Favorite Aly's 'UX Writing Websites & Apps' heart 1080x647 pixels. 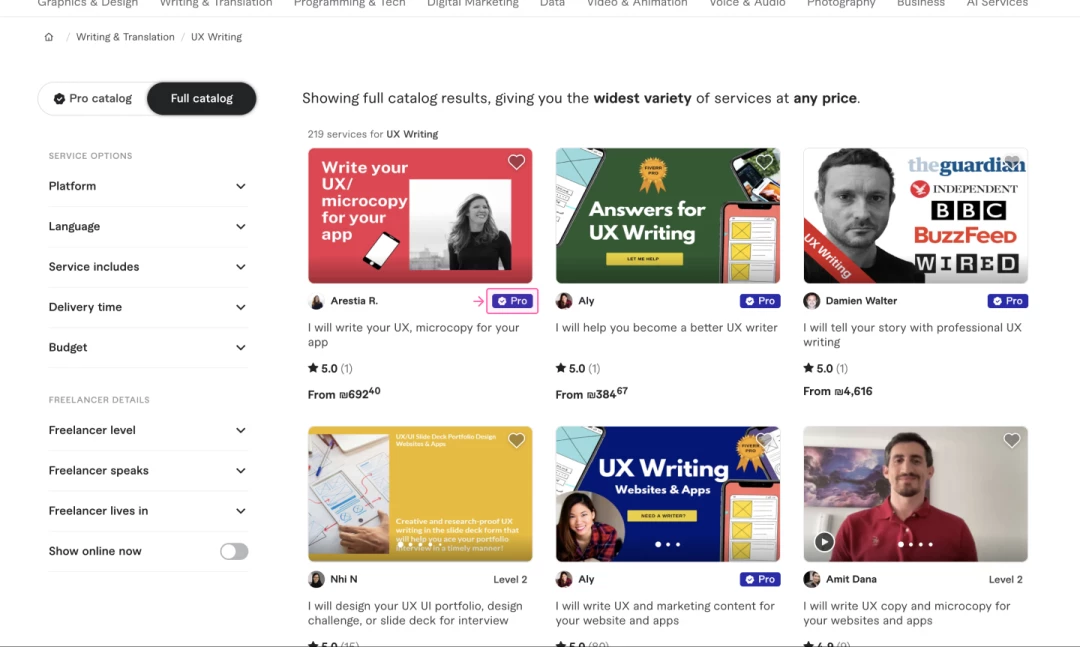[764, 440]
